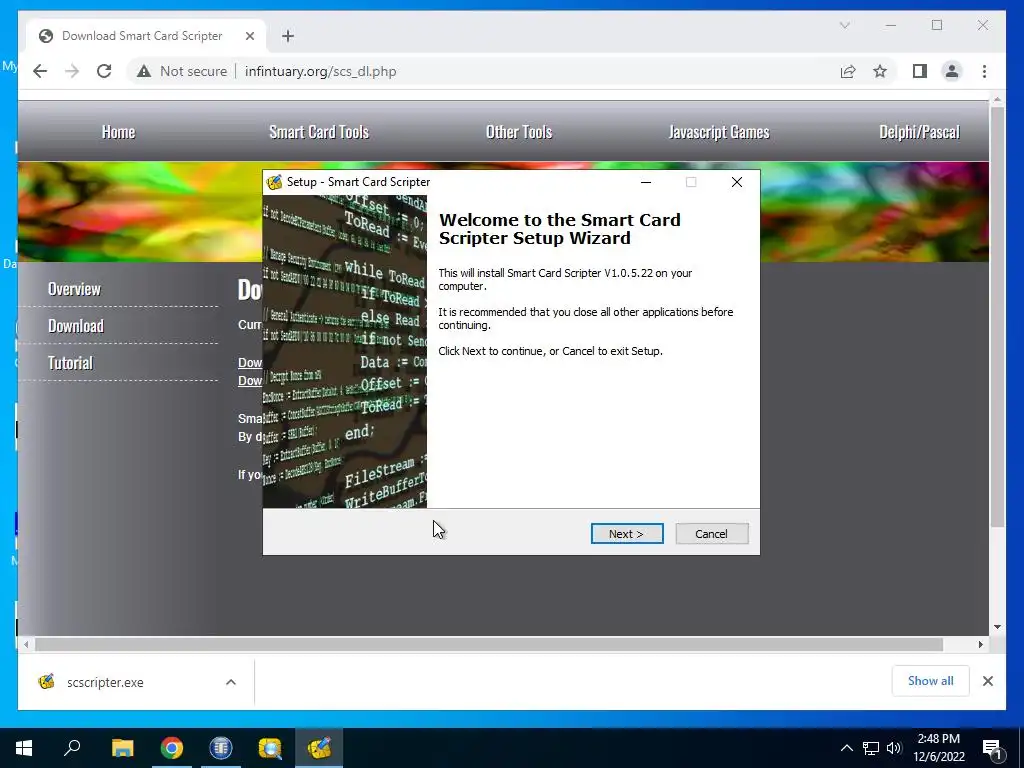
Task: Open the Chrome side panel
Action: tap(920, 71)
